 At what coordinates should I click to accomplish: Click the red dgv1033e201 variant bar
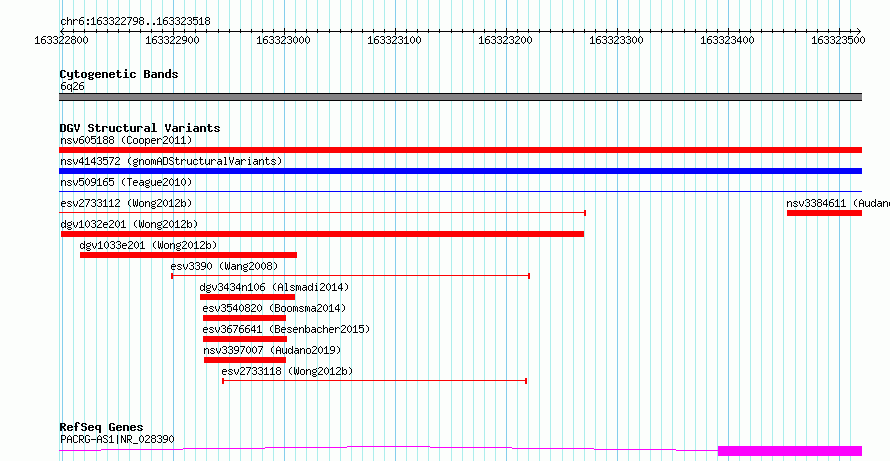click(x=188, y=255)
